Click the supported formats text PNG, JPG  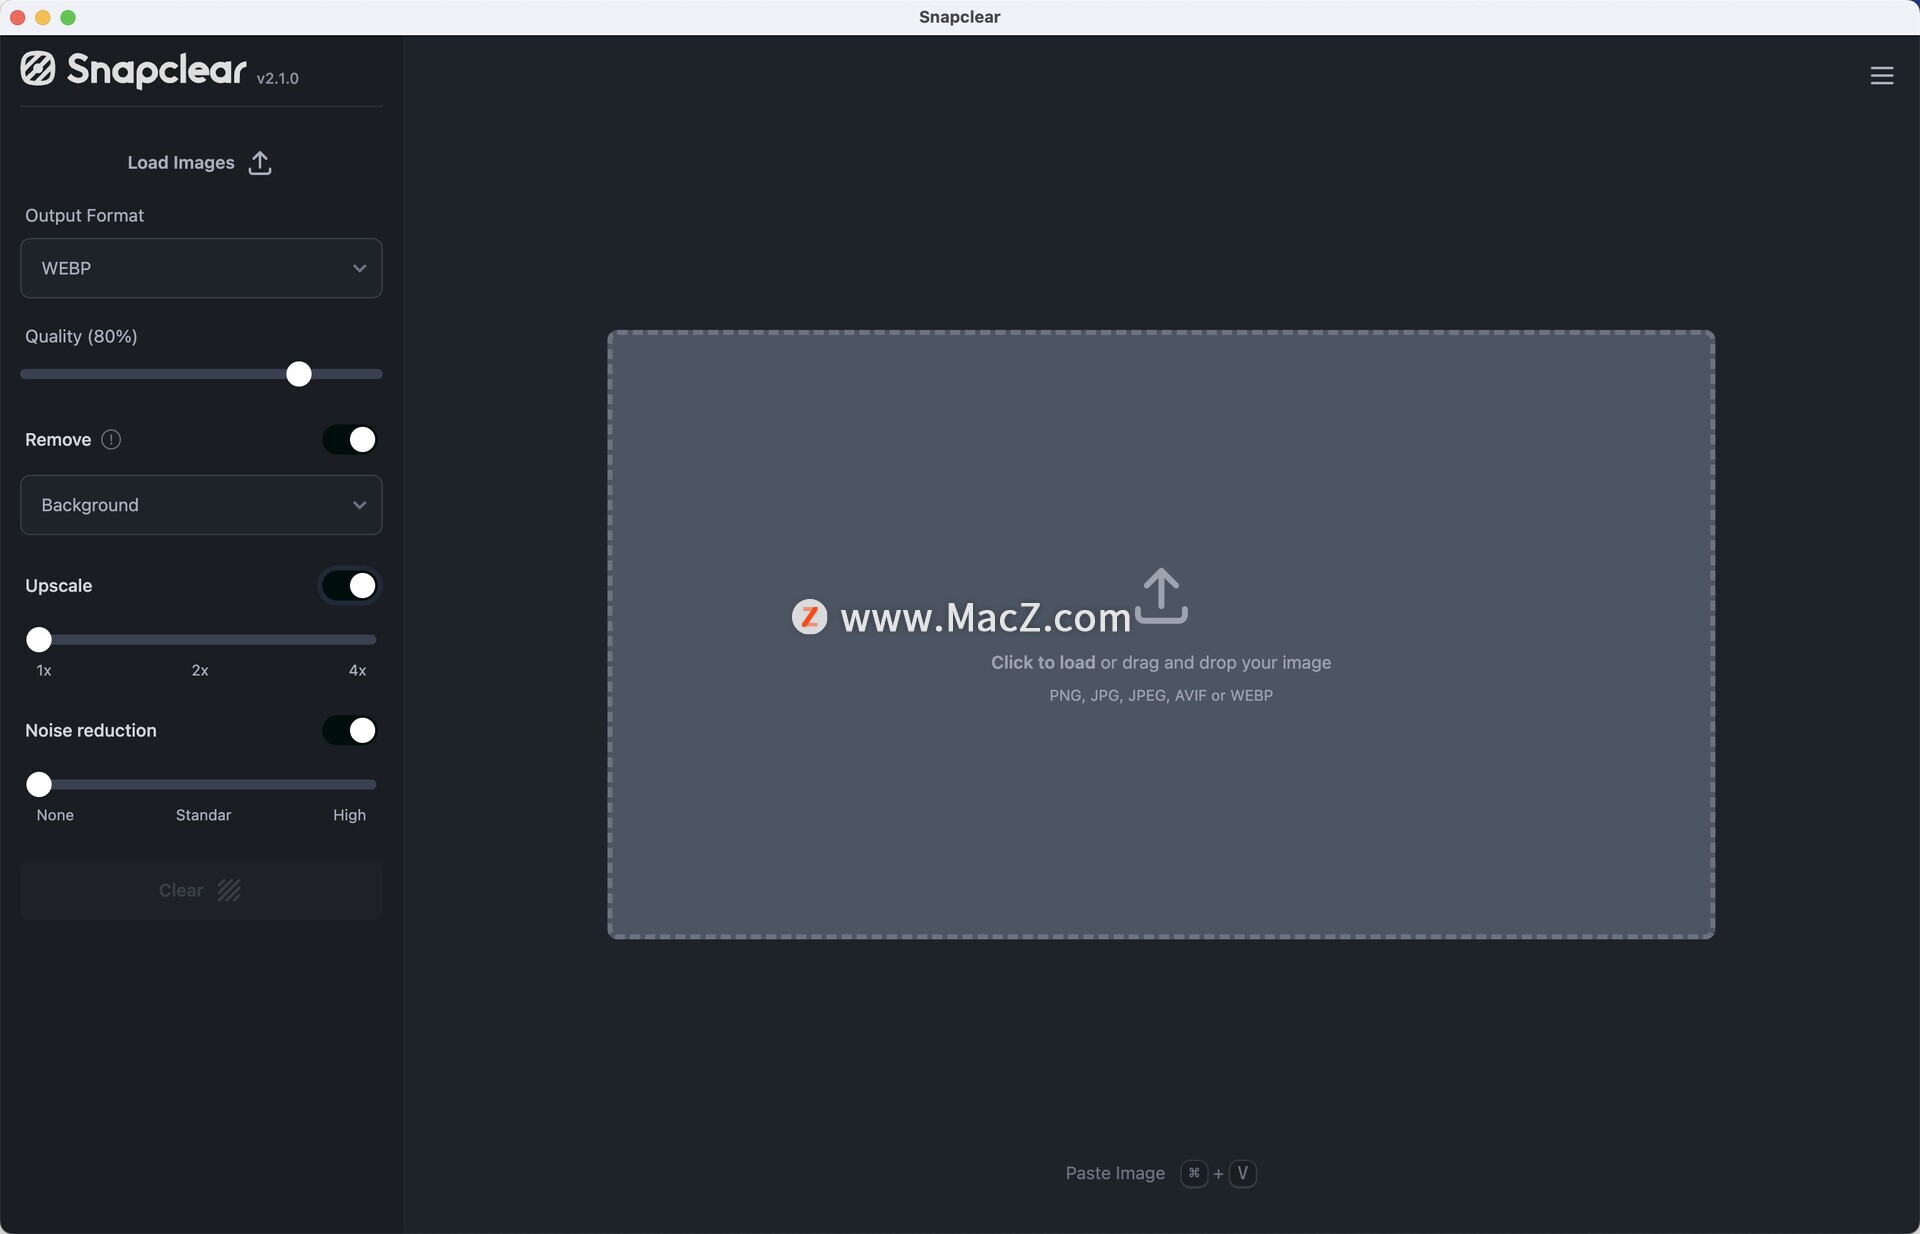[1161, 696]
